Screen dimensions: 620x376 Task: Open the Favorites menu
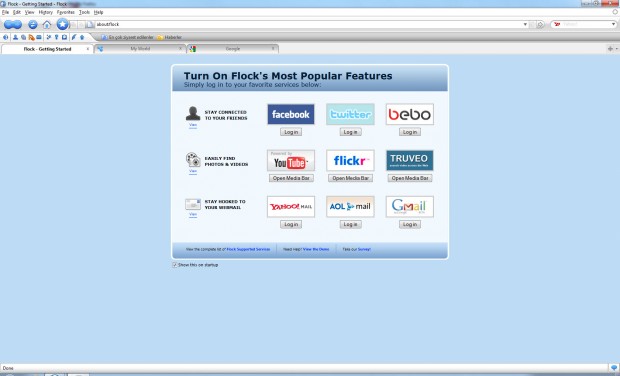coord(66,12)
